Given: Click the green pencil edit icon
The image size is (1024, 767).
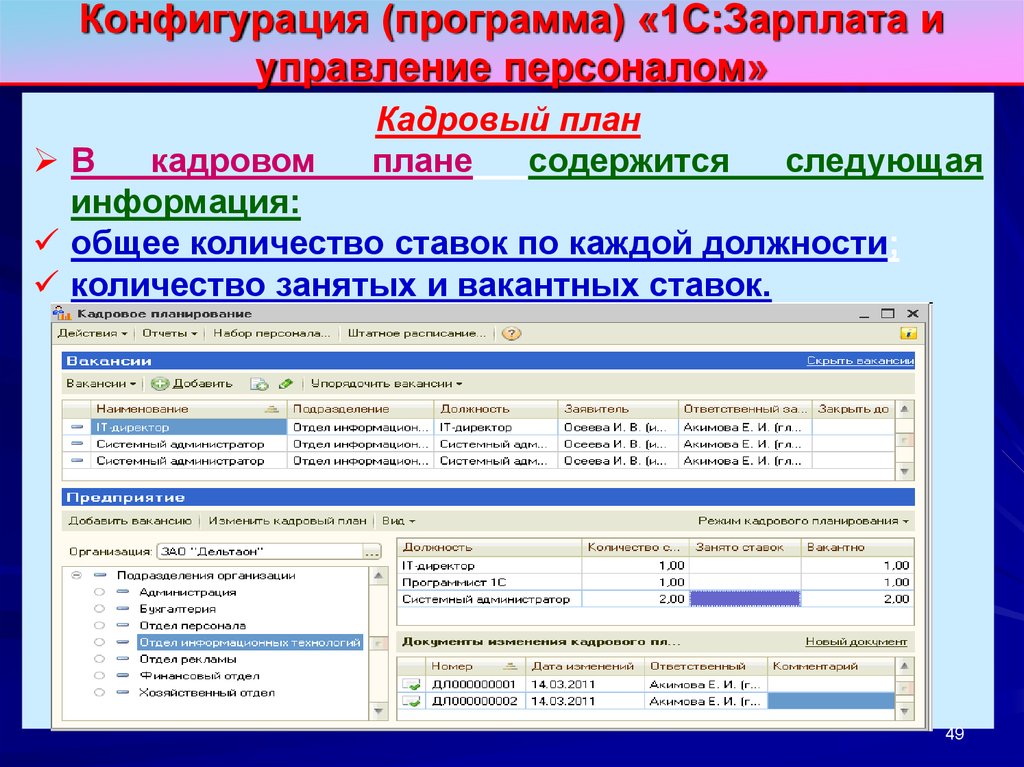Looking at the screenshot, I should 285,384.
